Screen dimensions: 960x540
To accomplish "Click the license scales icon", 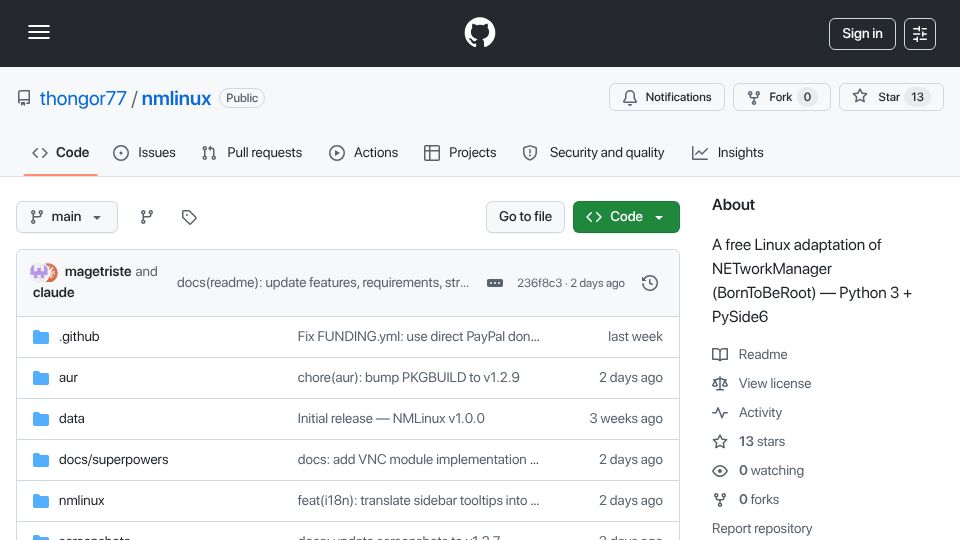I will pyautogui.click(x=720, y=383).
